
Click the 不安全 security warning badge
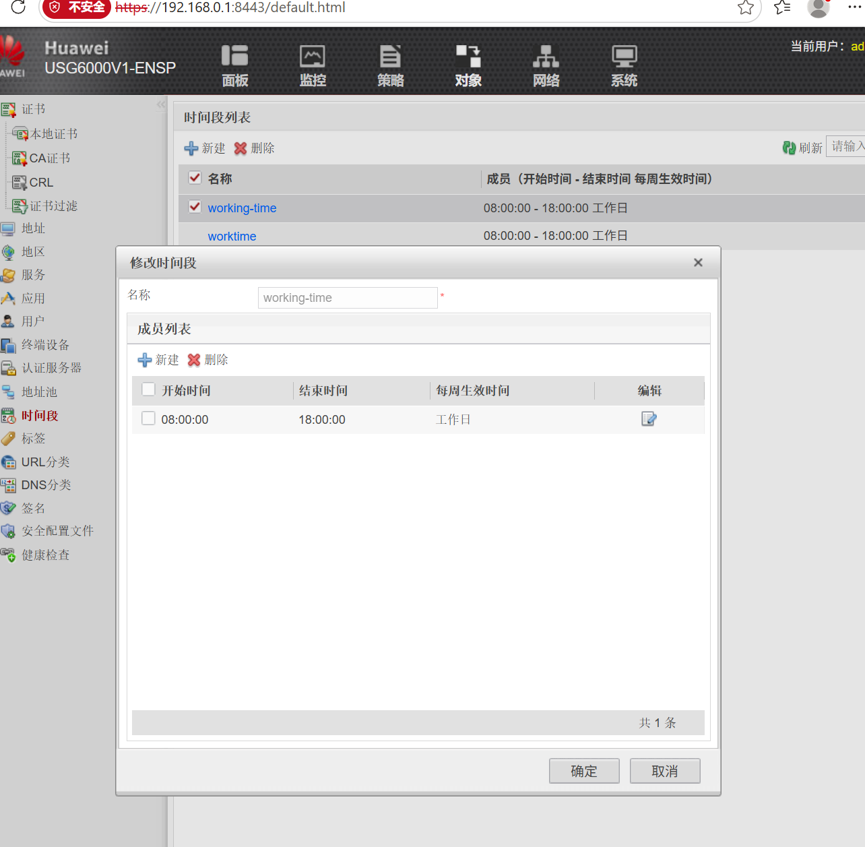tap(77, 8)
